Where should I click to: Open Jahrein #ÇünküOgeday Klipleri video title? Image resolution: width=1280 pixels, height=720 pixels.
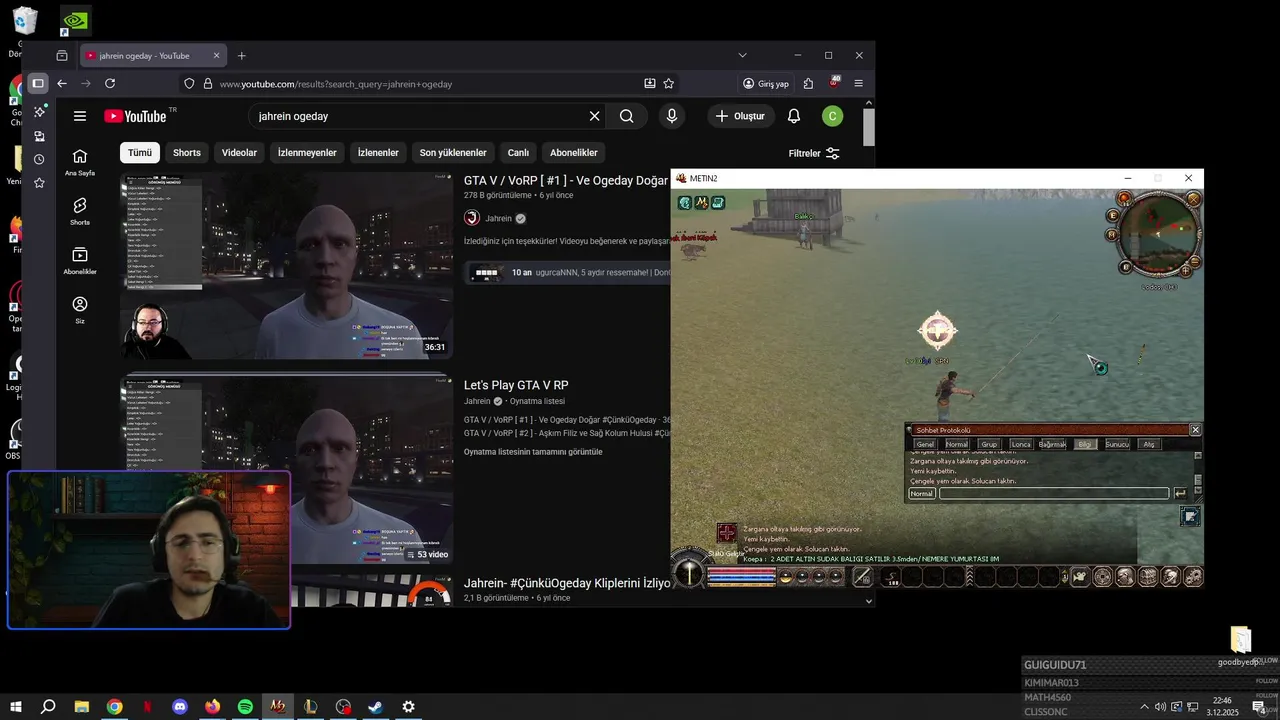tap(567, 583)
